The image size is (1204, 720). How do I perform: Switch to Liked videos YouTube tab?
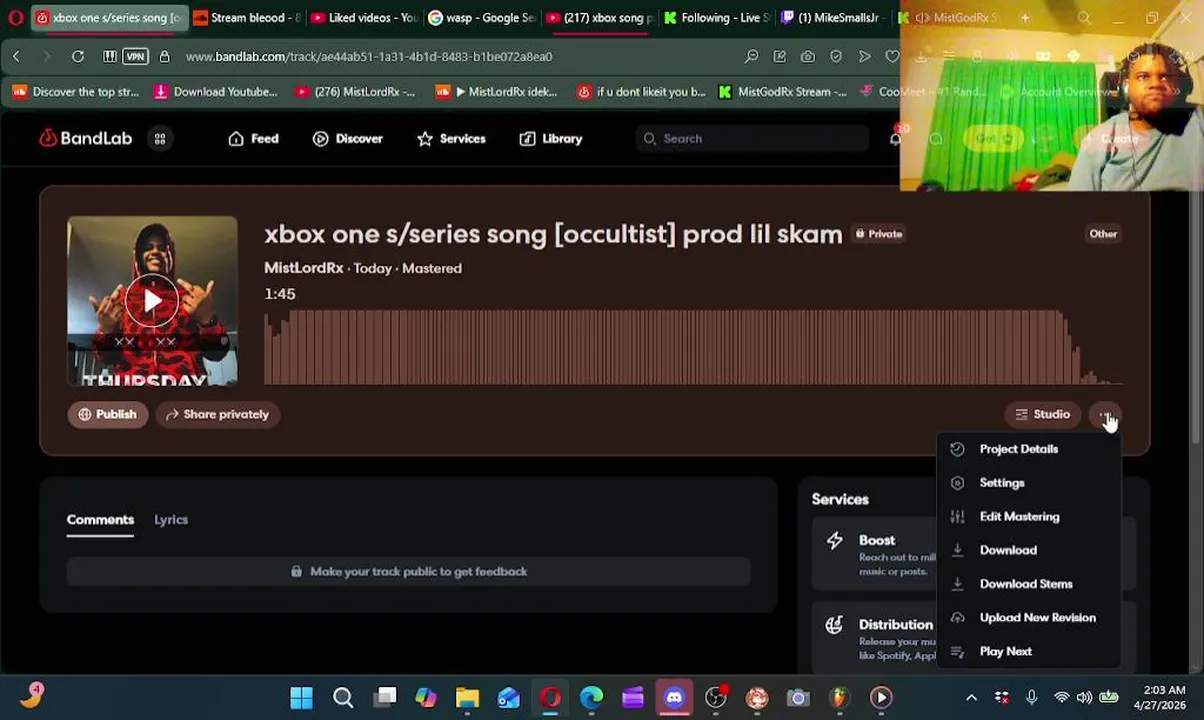pyautogui.click(x=364, y=17)
